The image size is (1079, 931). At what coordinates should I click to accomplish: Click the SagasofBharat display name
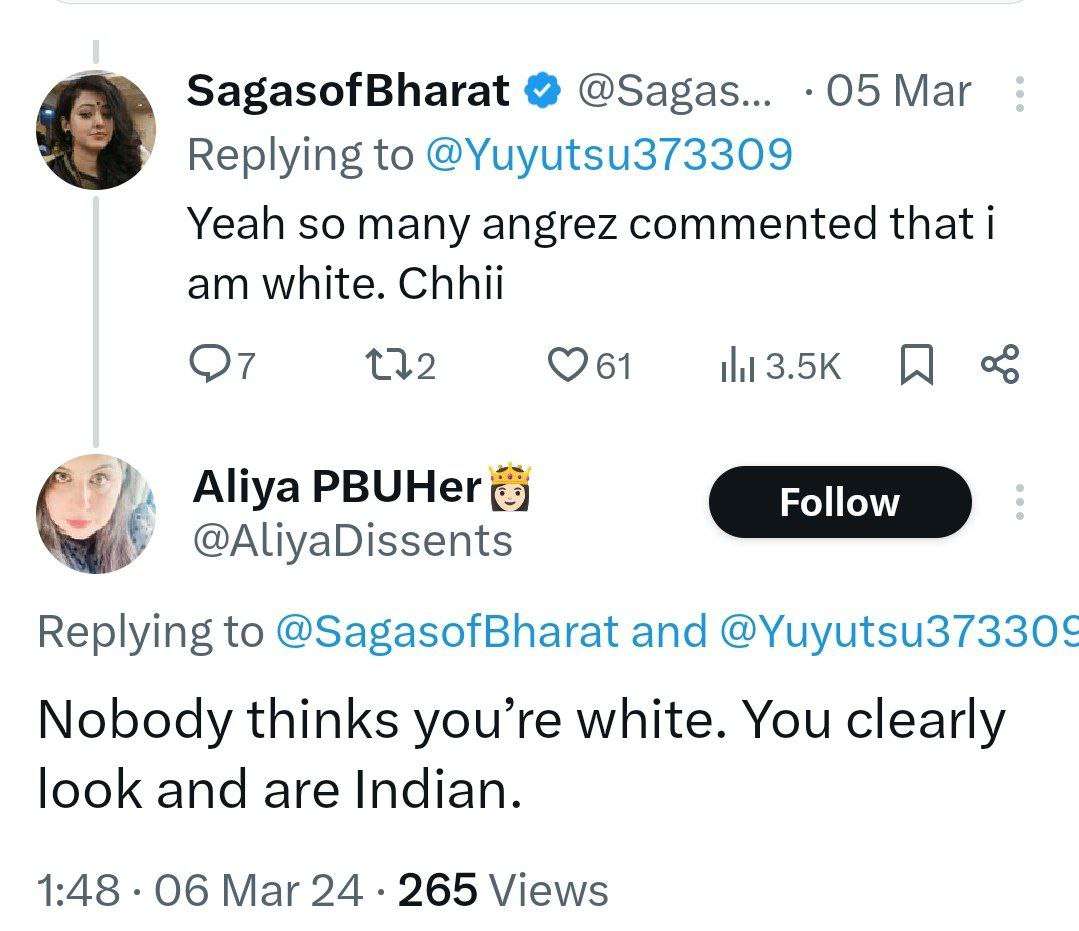coord(349,92)
